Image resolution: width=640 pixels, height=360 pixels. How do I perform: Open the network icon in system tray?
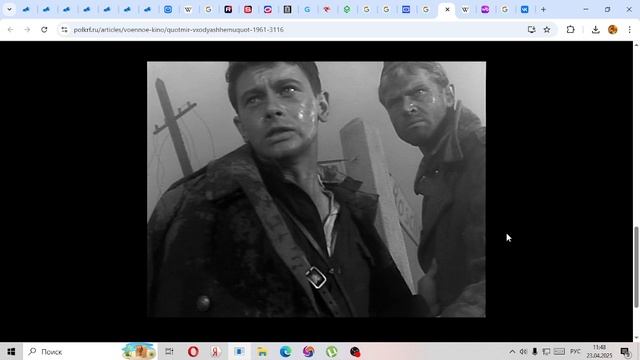[x=546, y=351]
